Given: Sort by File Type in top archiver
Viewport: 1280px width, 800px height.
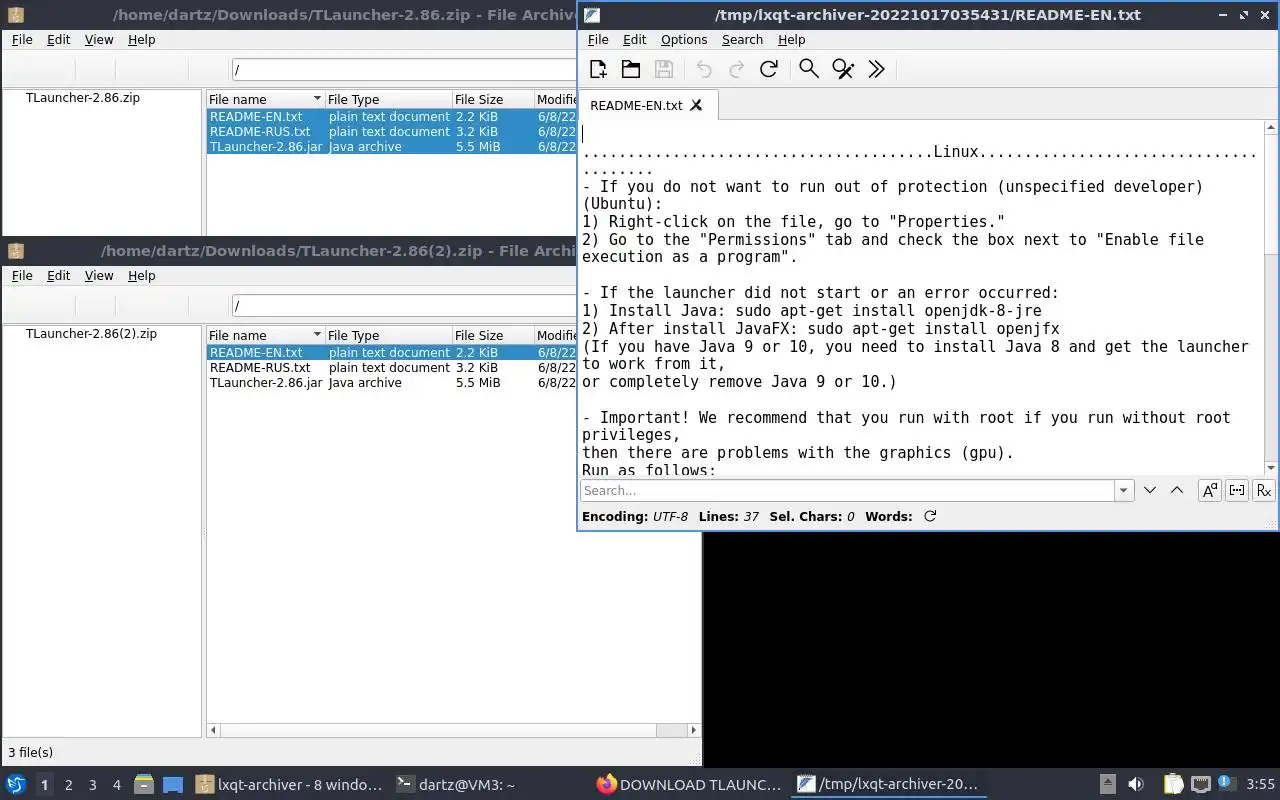Looking at the screenshot, I should (388, 99).
